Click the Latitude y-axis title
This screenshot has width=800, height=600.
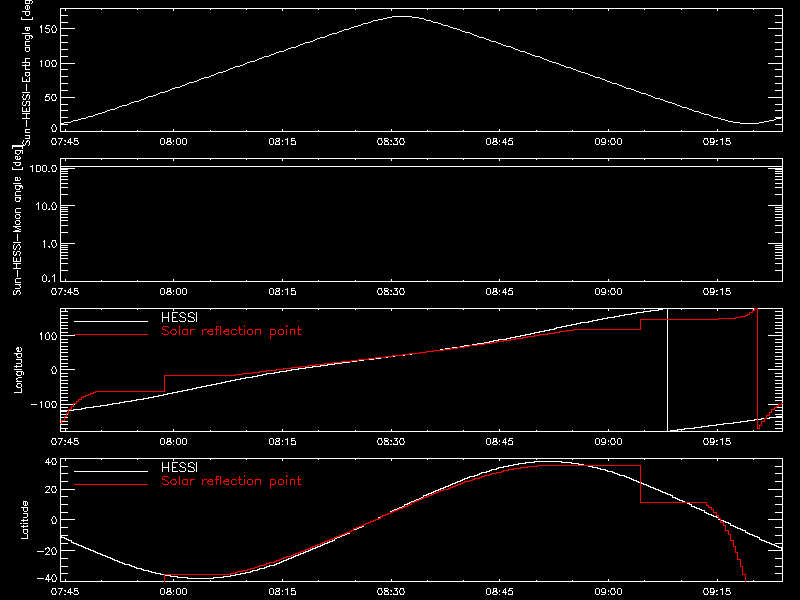24,520
